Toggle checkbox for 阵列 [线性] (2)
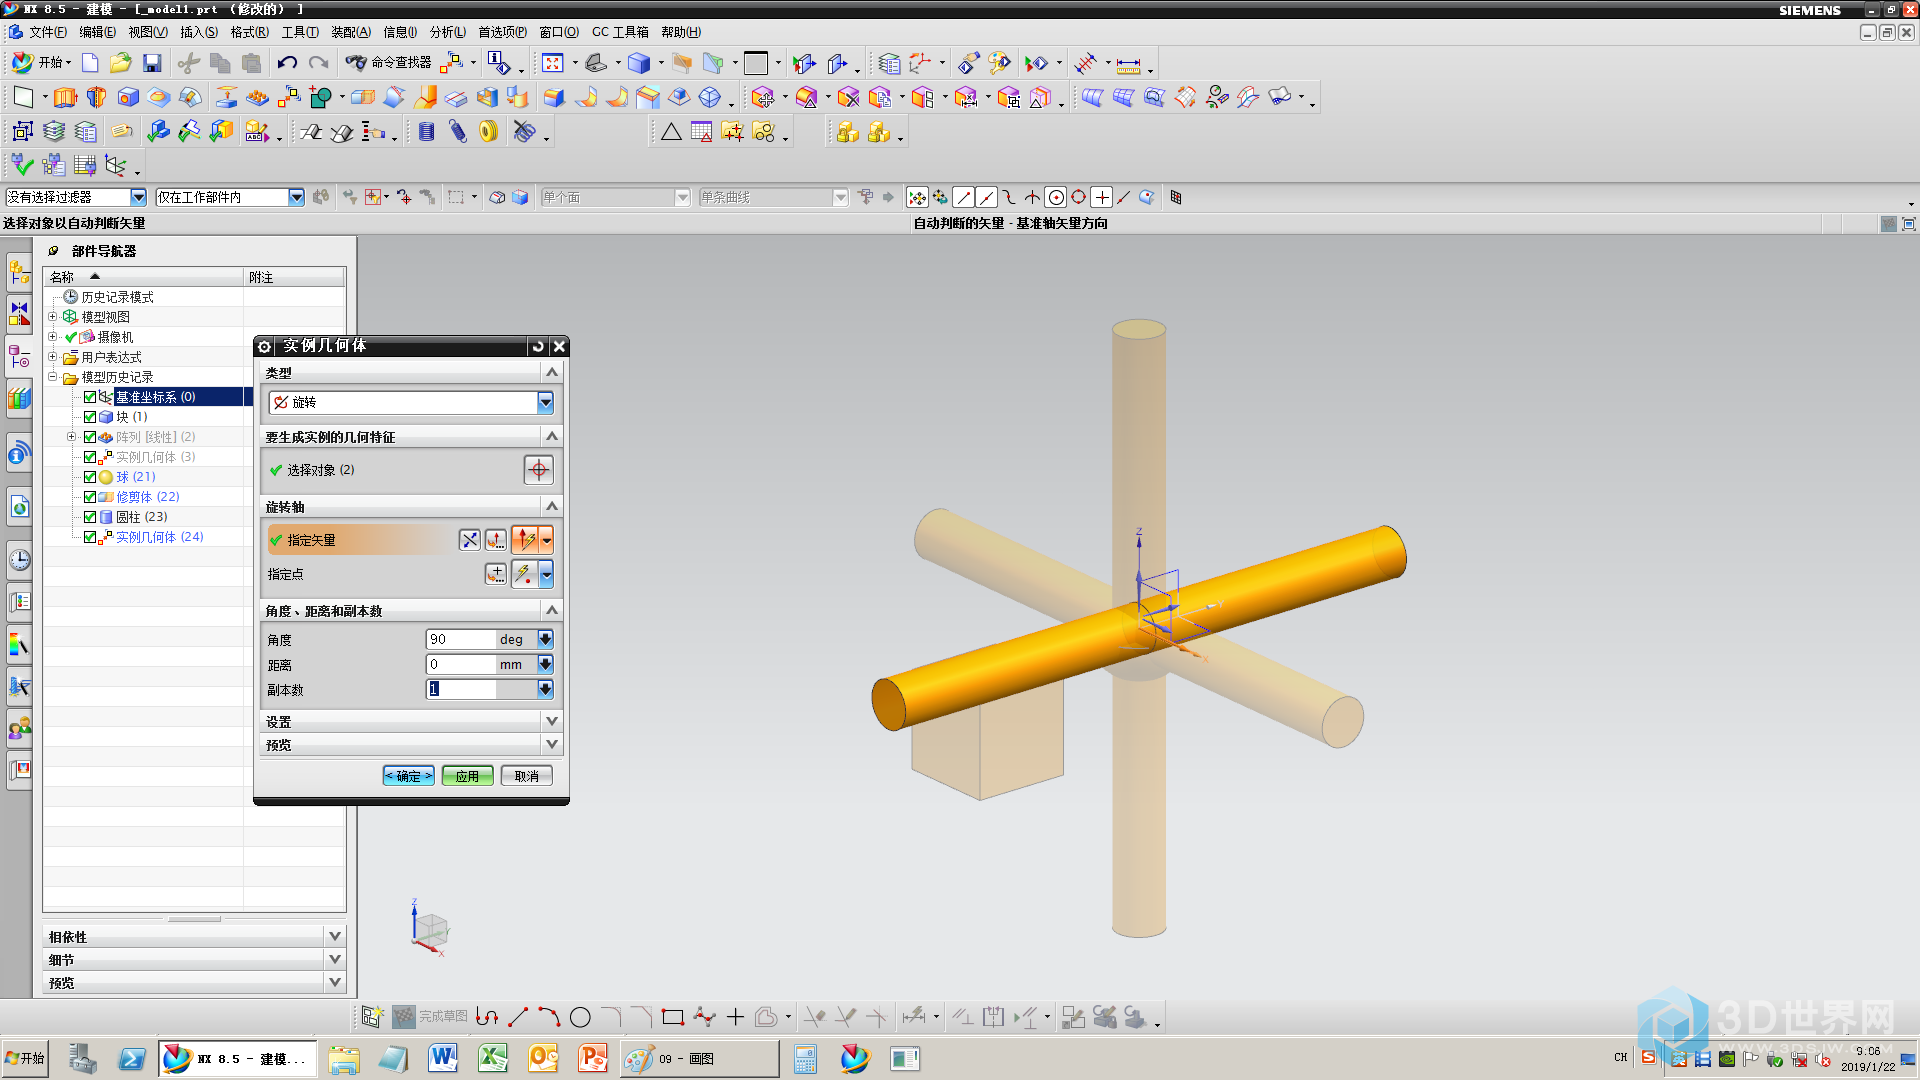 point(90,437)
